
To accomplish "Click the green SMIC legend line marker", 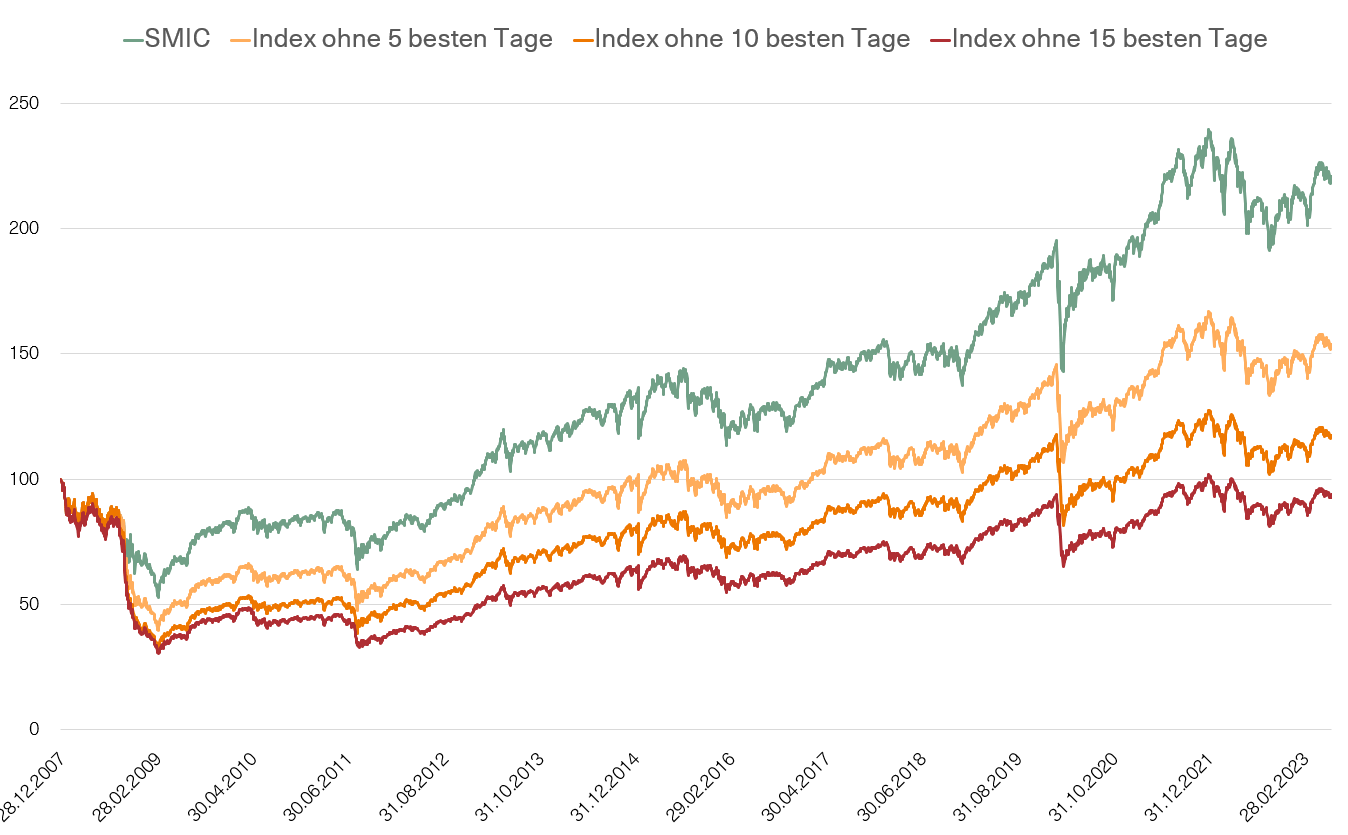I will (x=133, y=40).
